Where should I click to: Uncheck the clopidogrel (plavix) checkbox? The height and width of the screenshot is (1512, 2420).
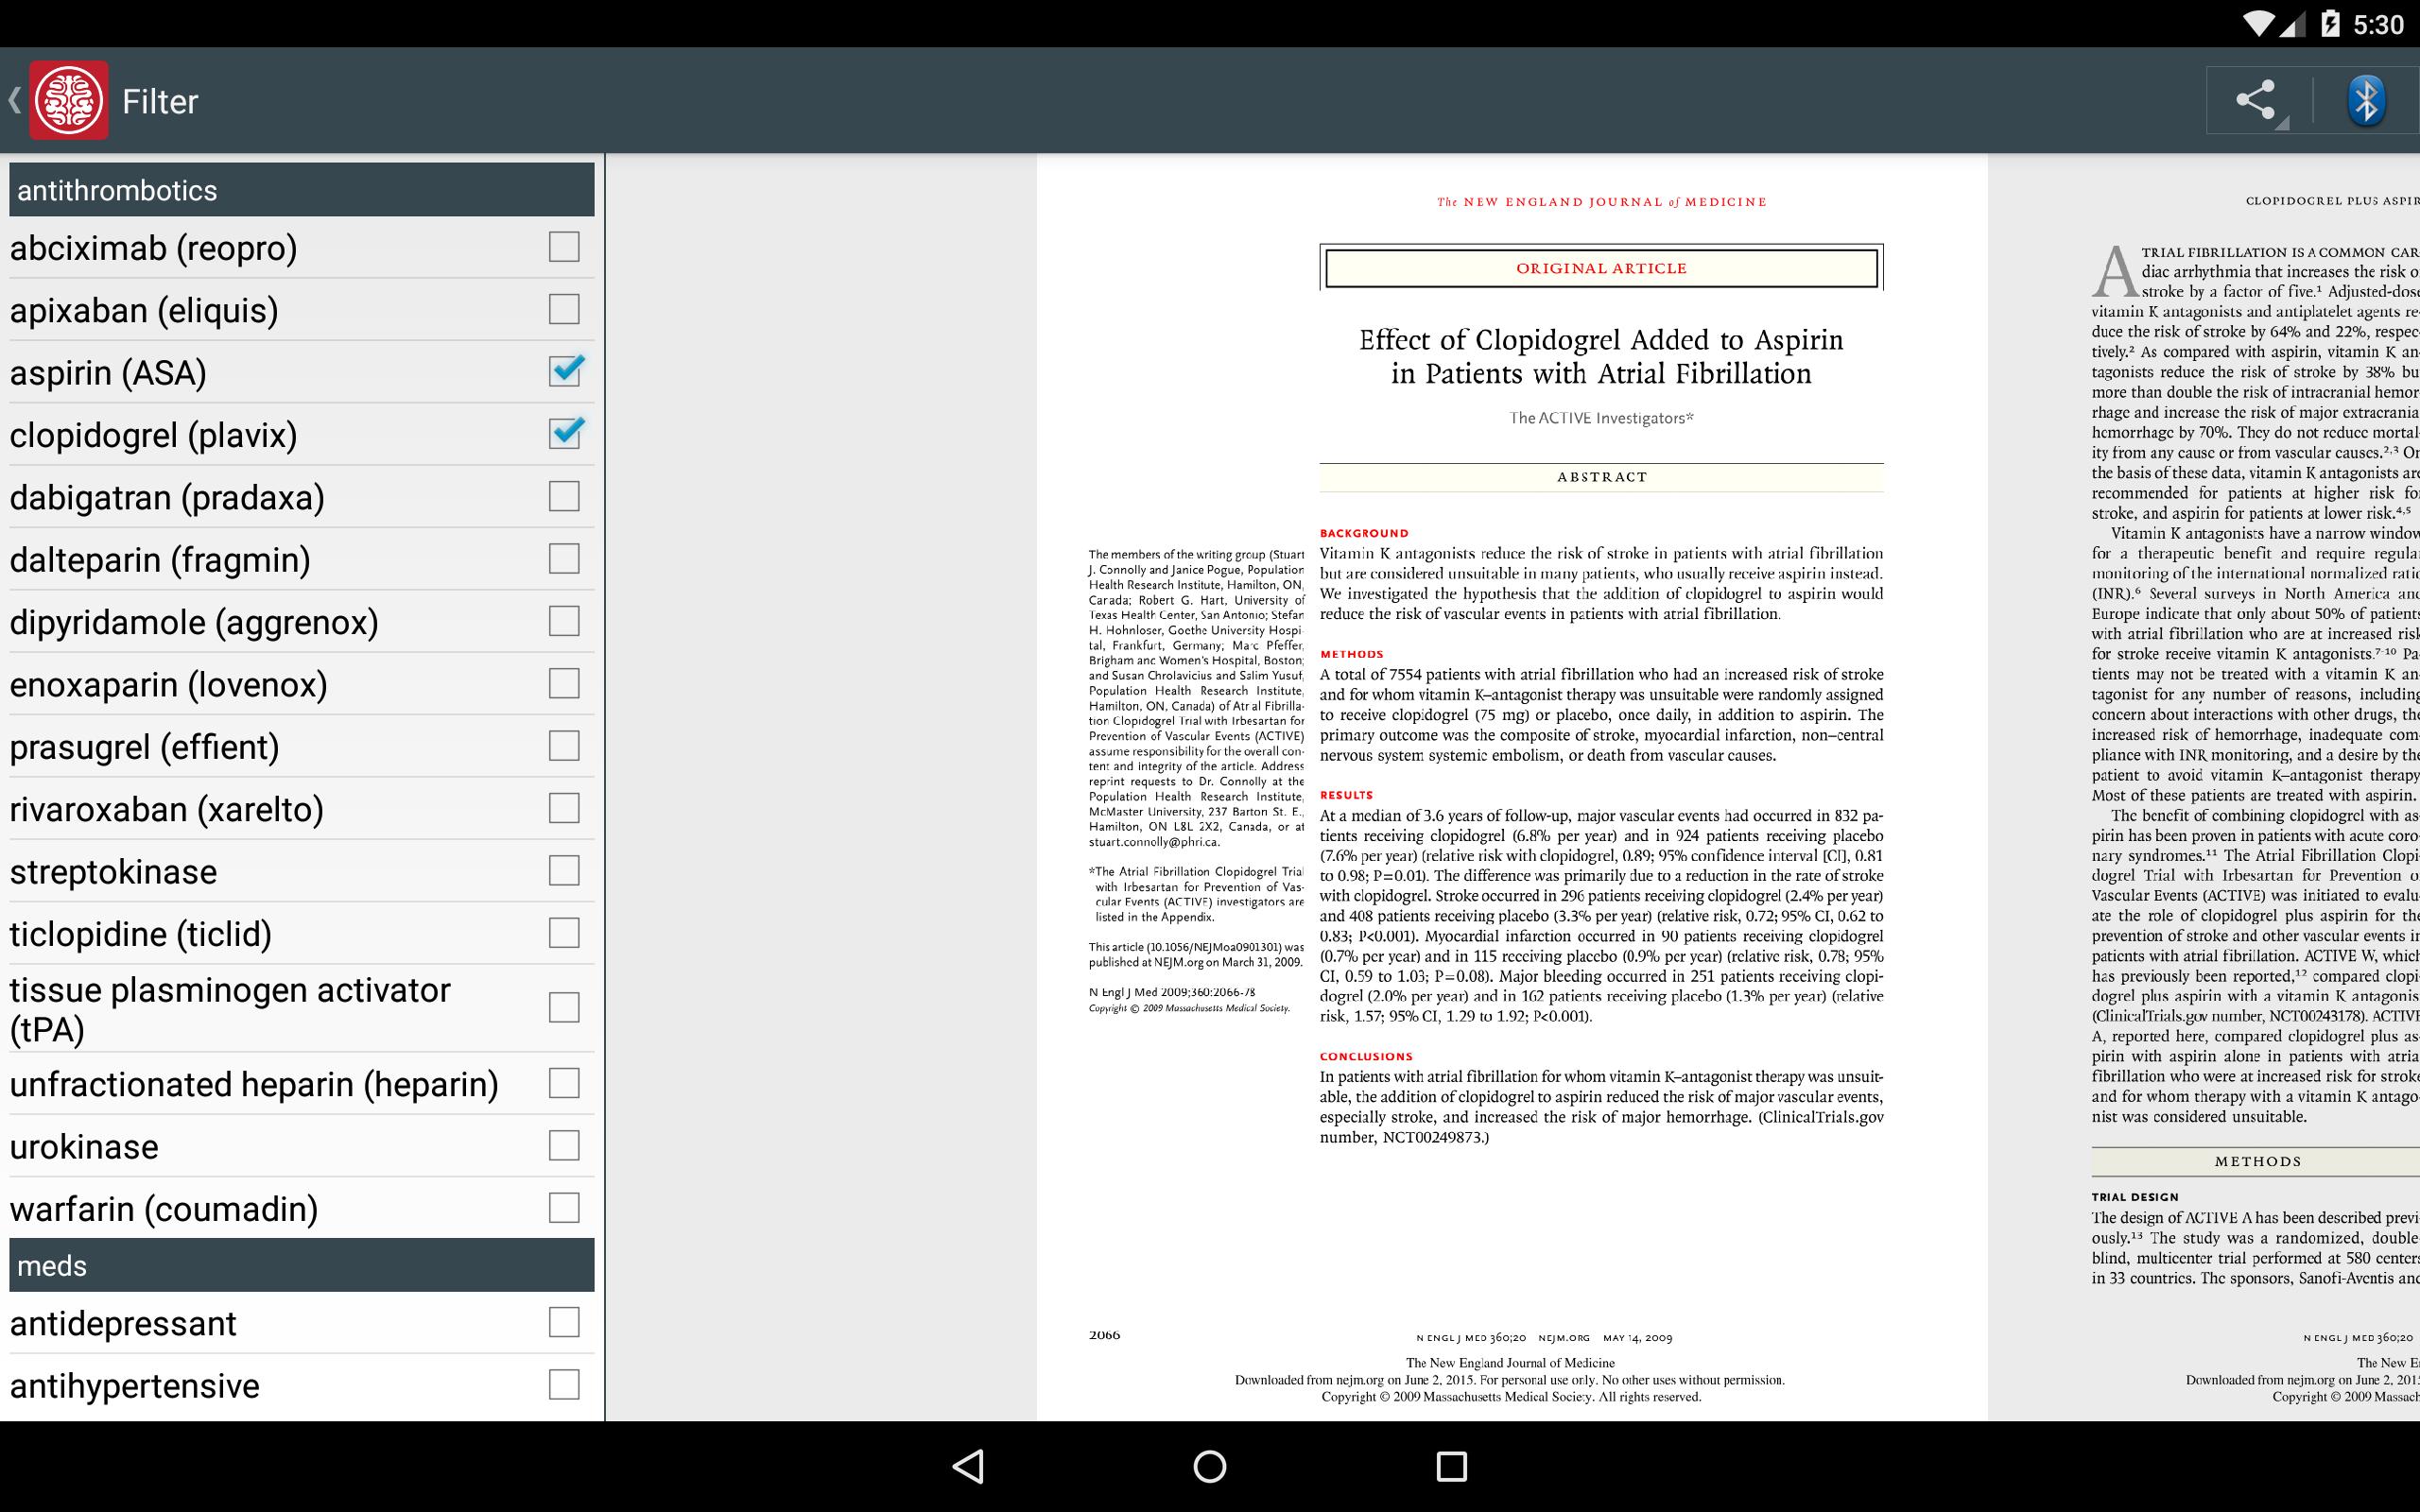point(566,432)
